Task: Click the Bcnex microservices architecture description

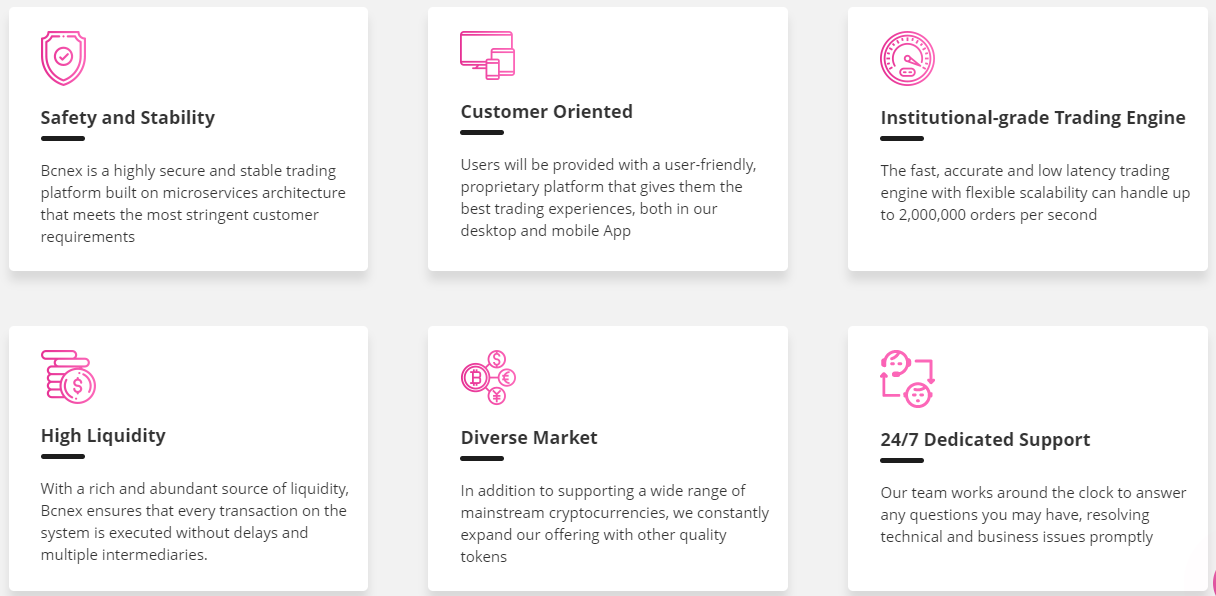Action: pyautogui.click(x=193, y=204)
